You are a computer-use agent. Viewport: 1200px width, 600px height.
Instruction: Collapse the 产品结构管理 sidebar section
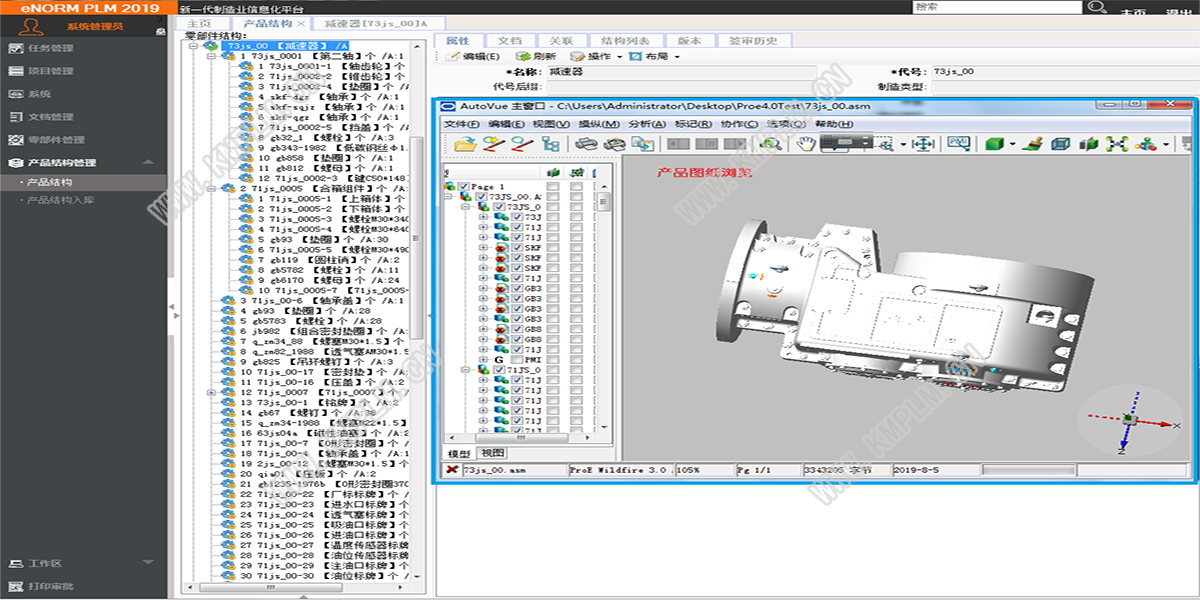(147, 163)
